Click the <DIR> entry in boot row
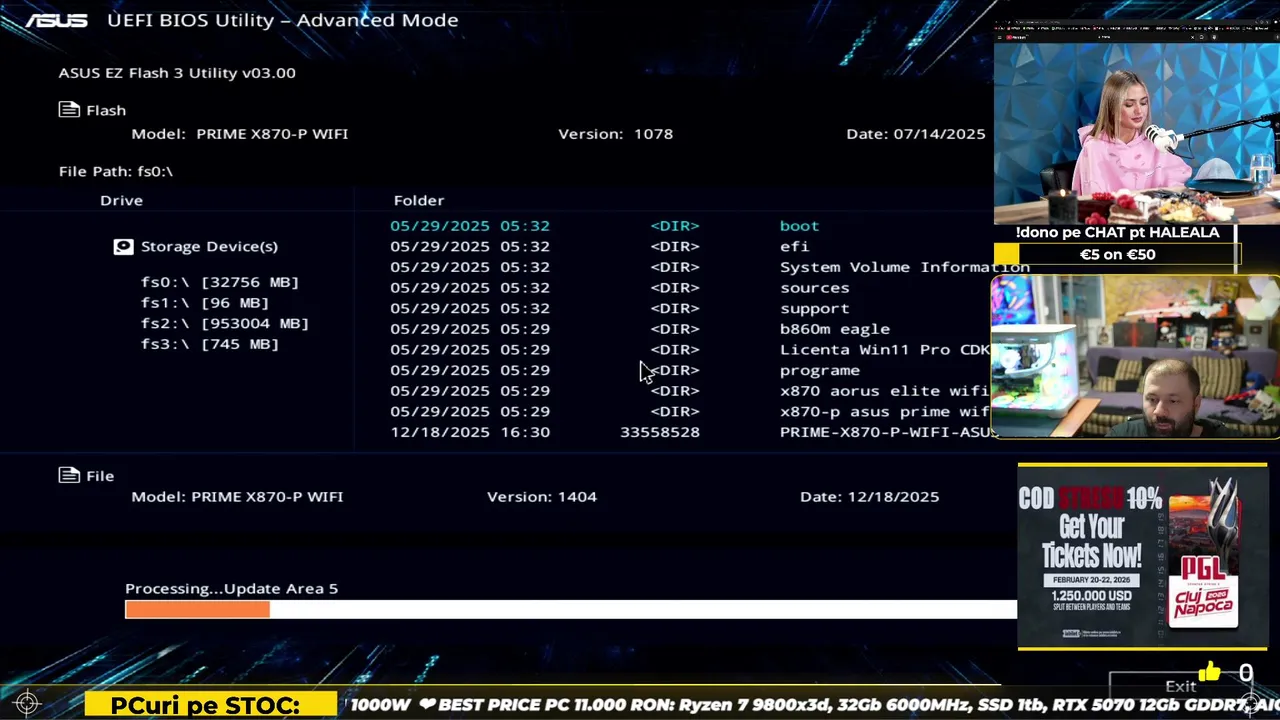Image resolution: width=1280 pixels, height=720 pixels. tap(675, 226)
